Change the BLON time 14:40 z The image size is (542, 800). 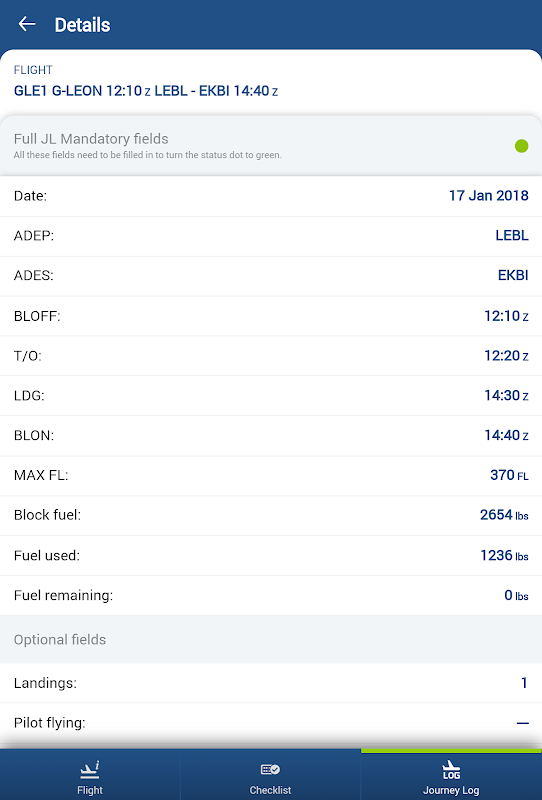point(505,435)
